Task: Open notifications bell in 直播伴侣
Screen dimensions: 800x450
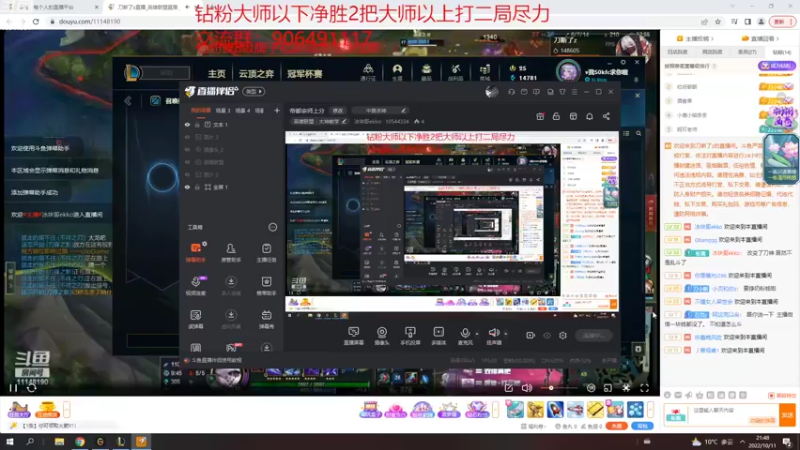Action: (x=589, y=116)
